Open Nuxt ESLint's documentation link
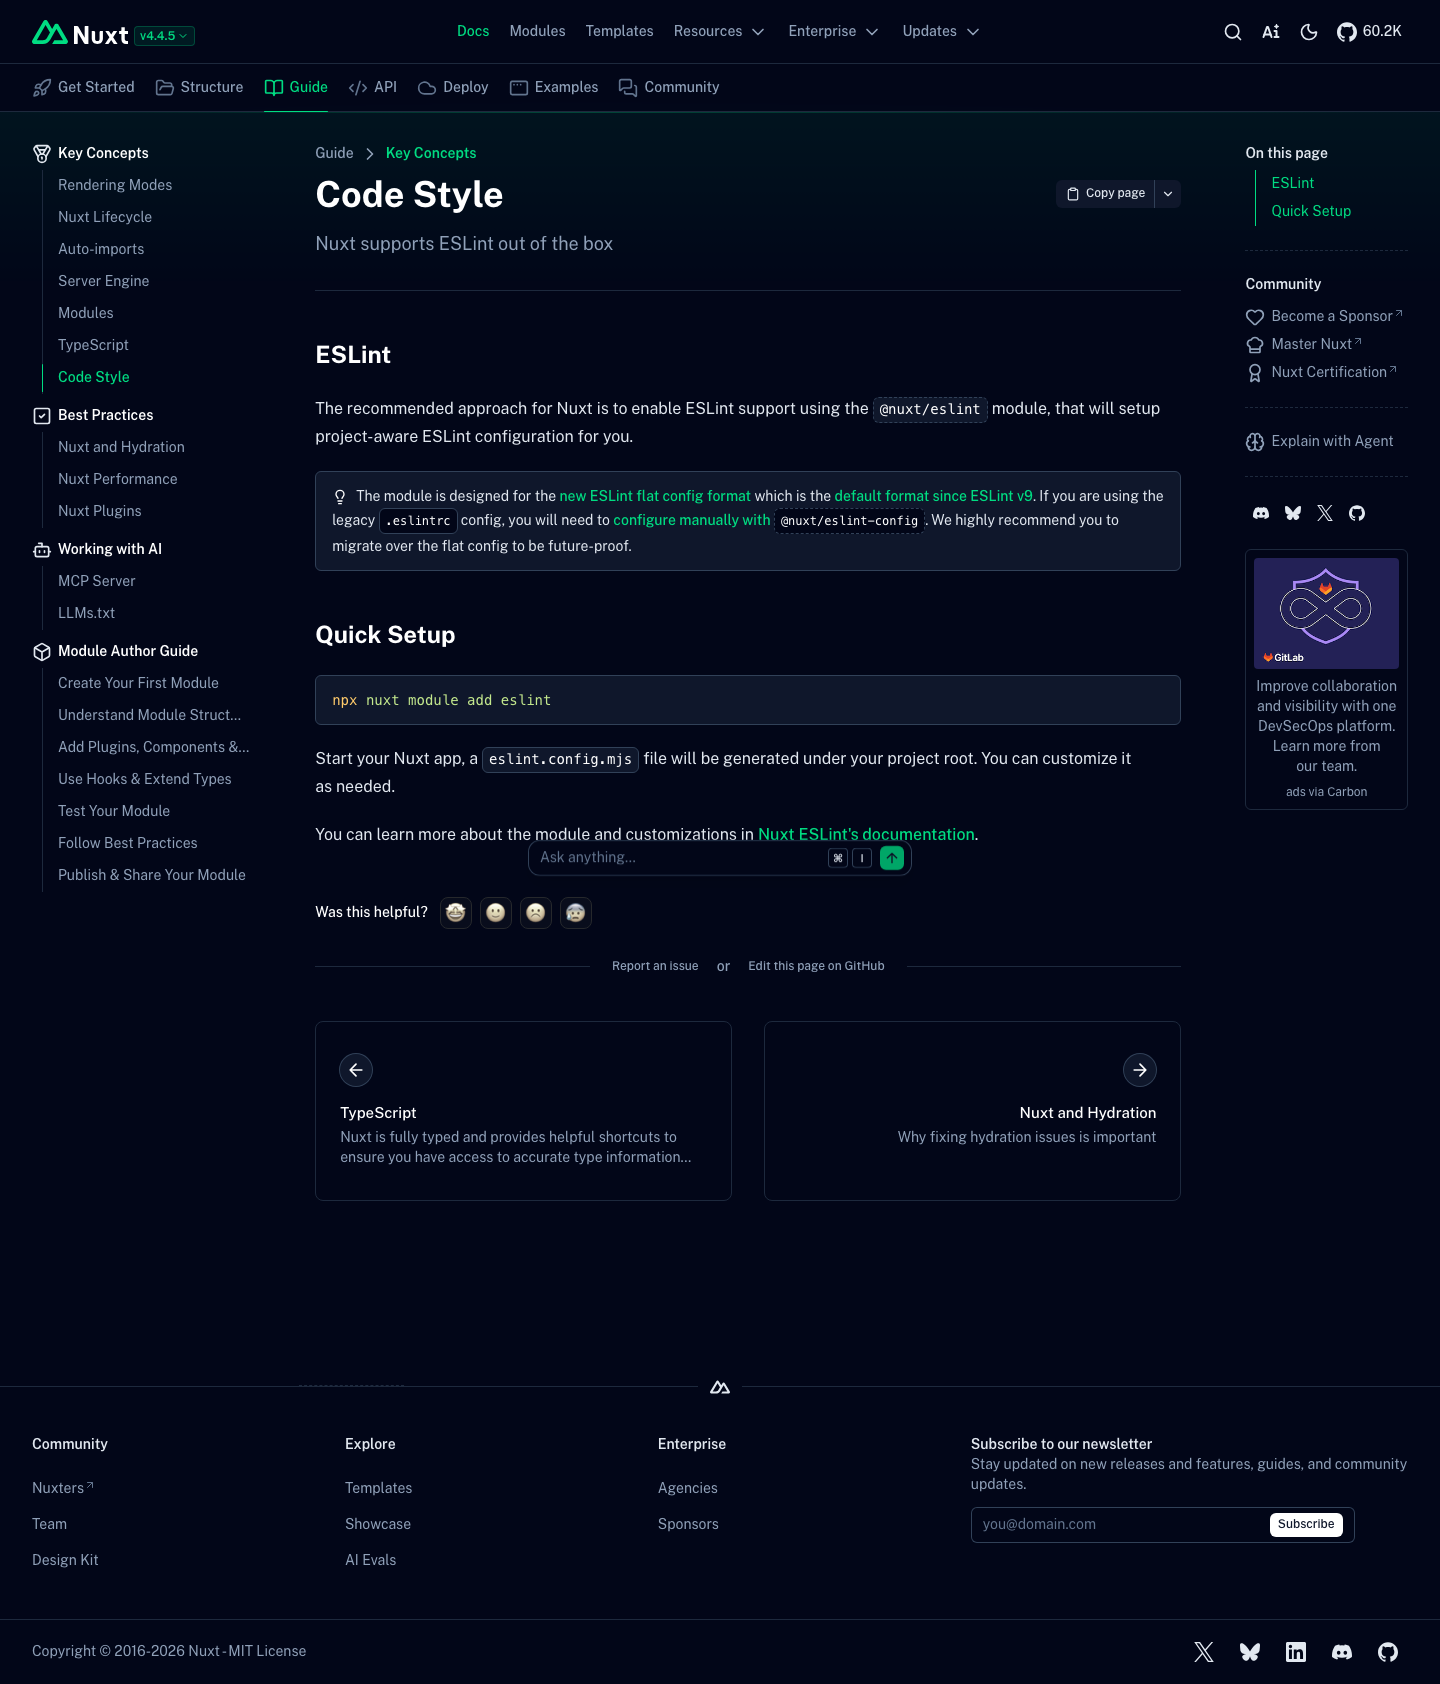This screenshot has width=1440, height=1684. pyautogui.click(x=866, y=835)
